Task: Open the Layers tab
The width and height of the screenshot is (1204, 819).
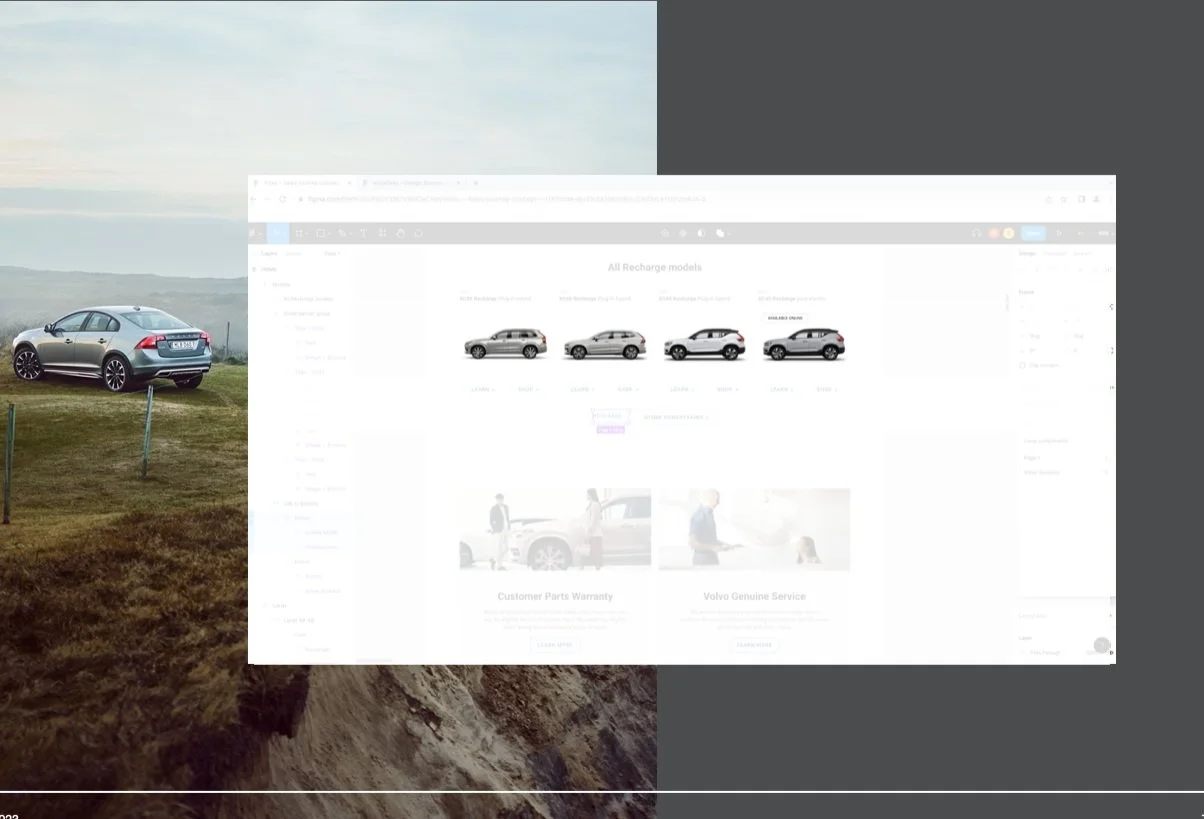Action: pos(269,253)
